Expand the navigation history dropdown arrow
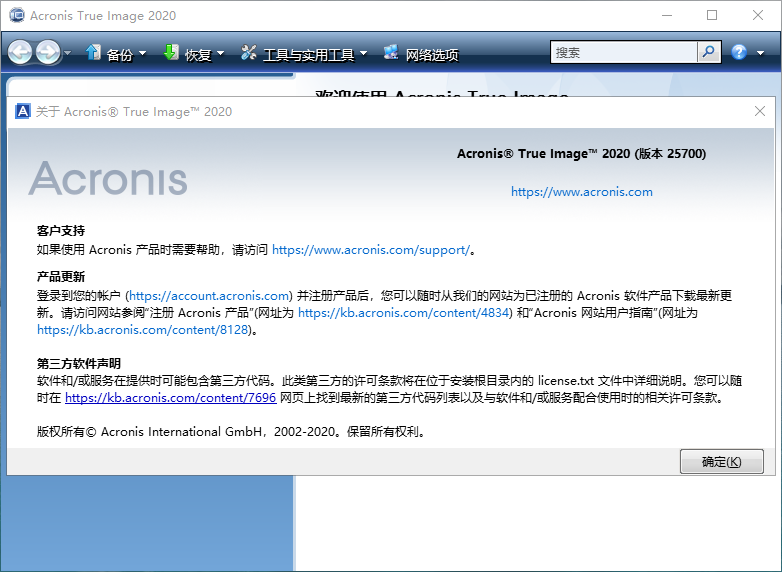Image resolution: width=782 pixels, height=572 pixels. [67, 54]
